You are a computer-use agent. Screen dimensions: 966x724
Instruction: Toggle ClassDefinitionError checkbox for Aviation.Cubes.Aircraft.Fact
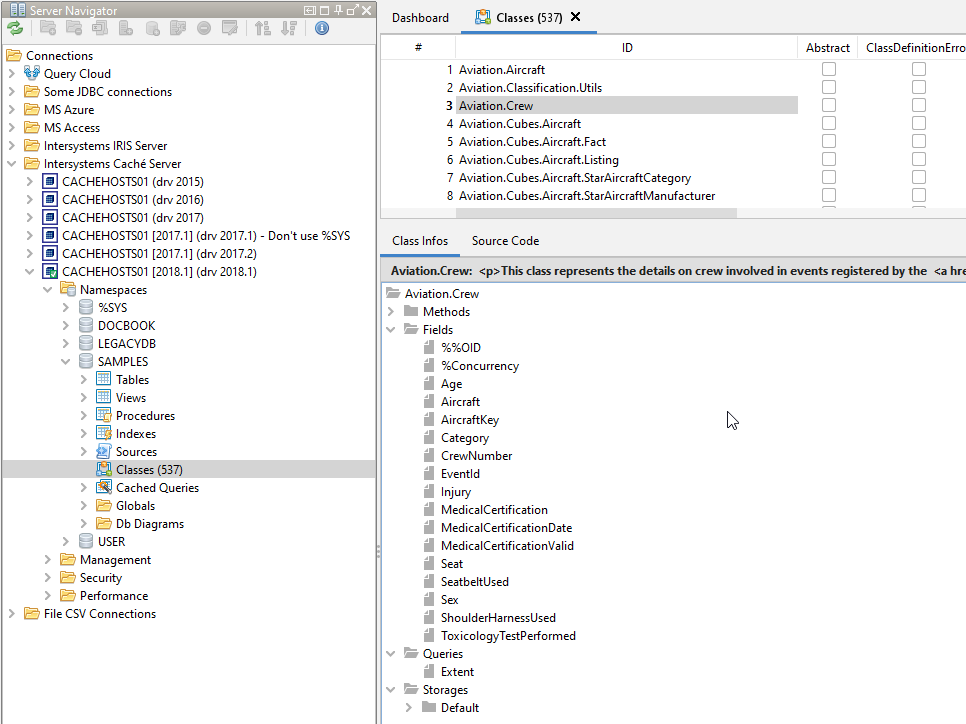[x=918, y=142]
